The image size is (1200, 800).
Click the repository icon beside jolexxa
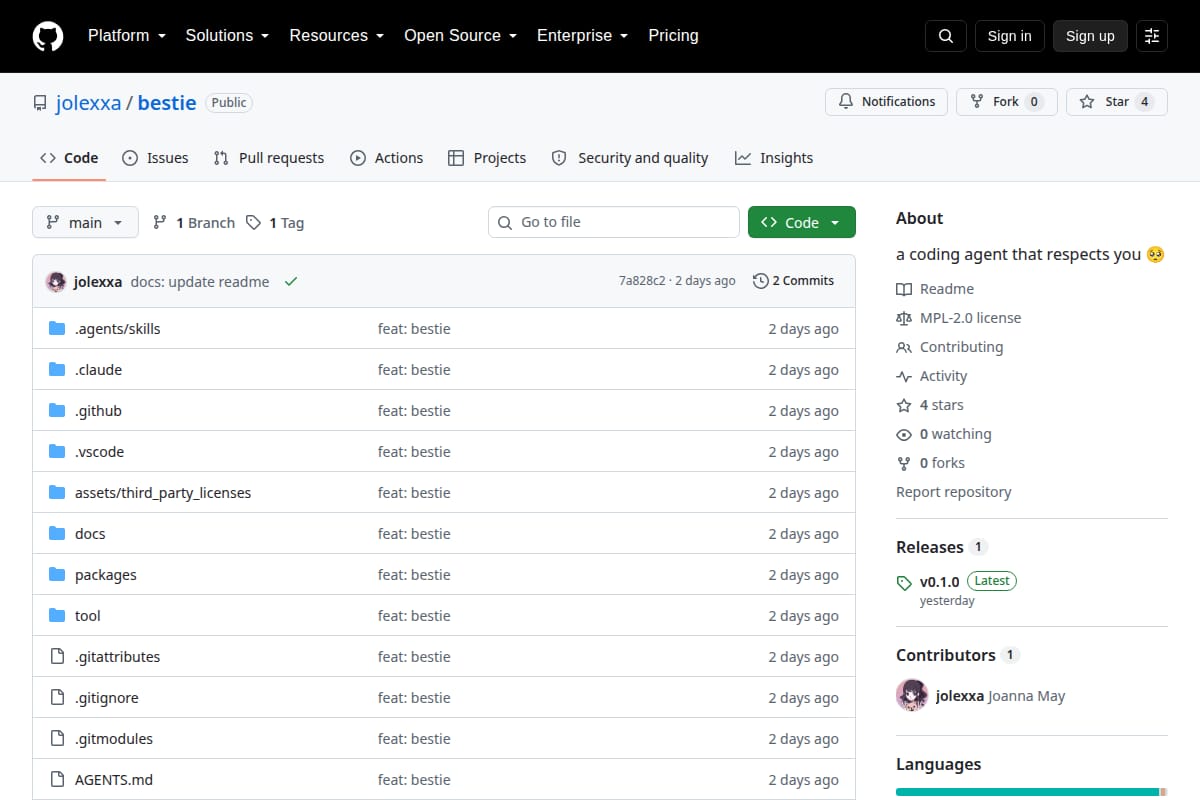[x=40, y=103]
